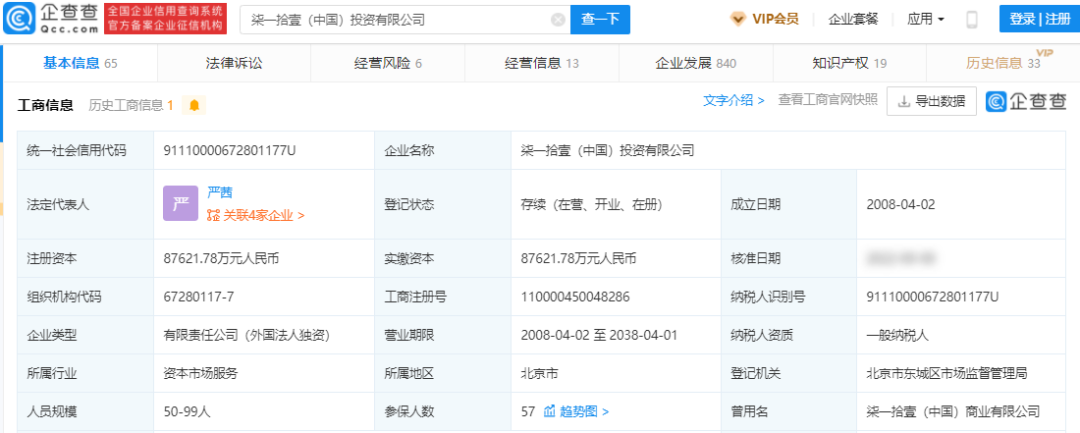Screen dimensions: 1080x433
Task: Click 有限责任公司（外国法人独资）text
Action: pos(247,335)
